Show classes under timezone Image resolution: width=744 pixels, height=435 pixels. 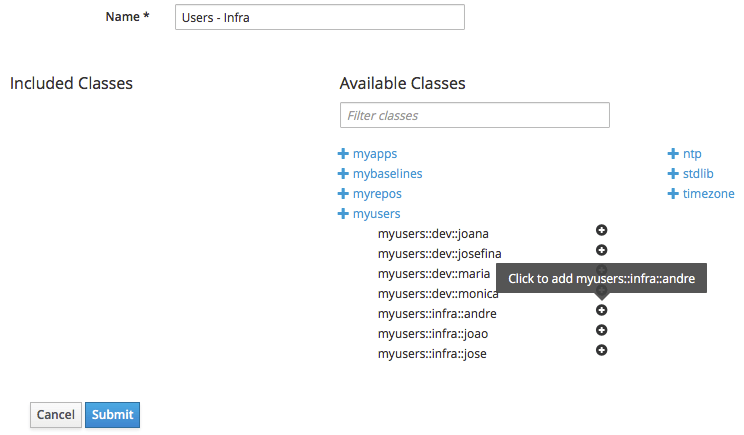coord(701,194)
